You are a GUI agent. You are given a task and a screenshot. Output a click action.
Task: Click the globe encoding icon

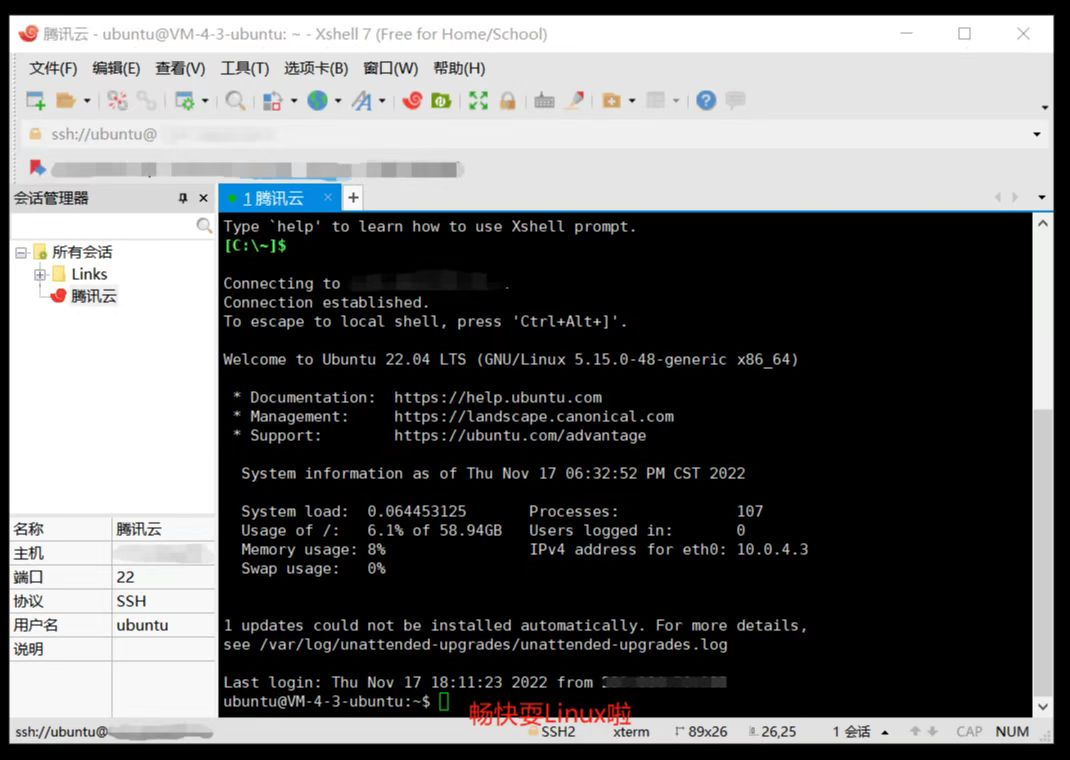(x=317, y=101)
